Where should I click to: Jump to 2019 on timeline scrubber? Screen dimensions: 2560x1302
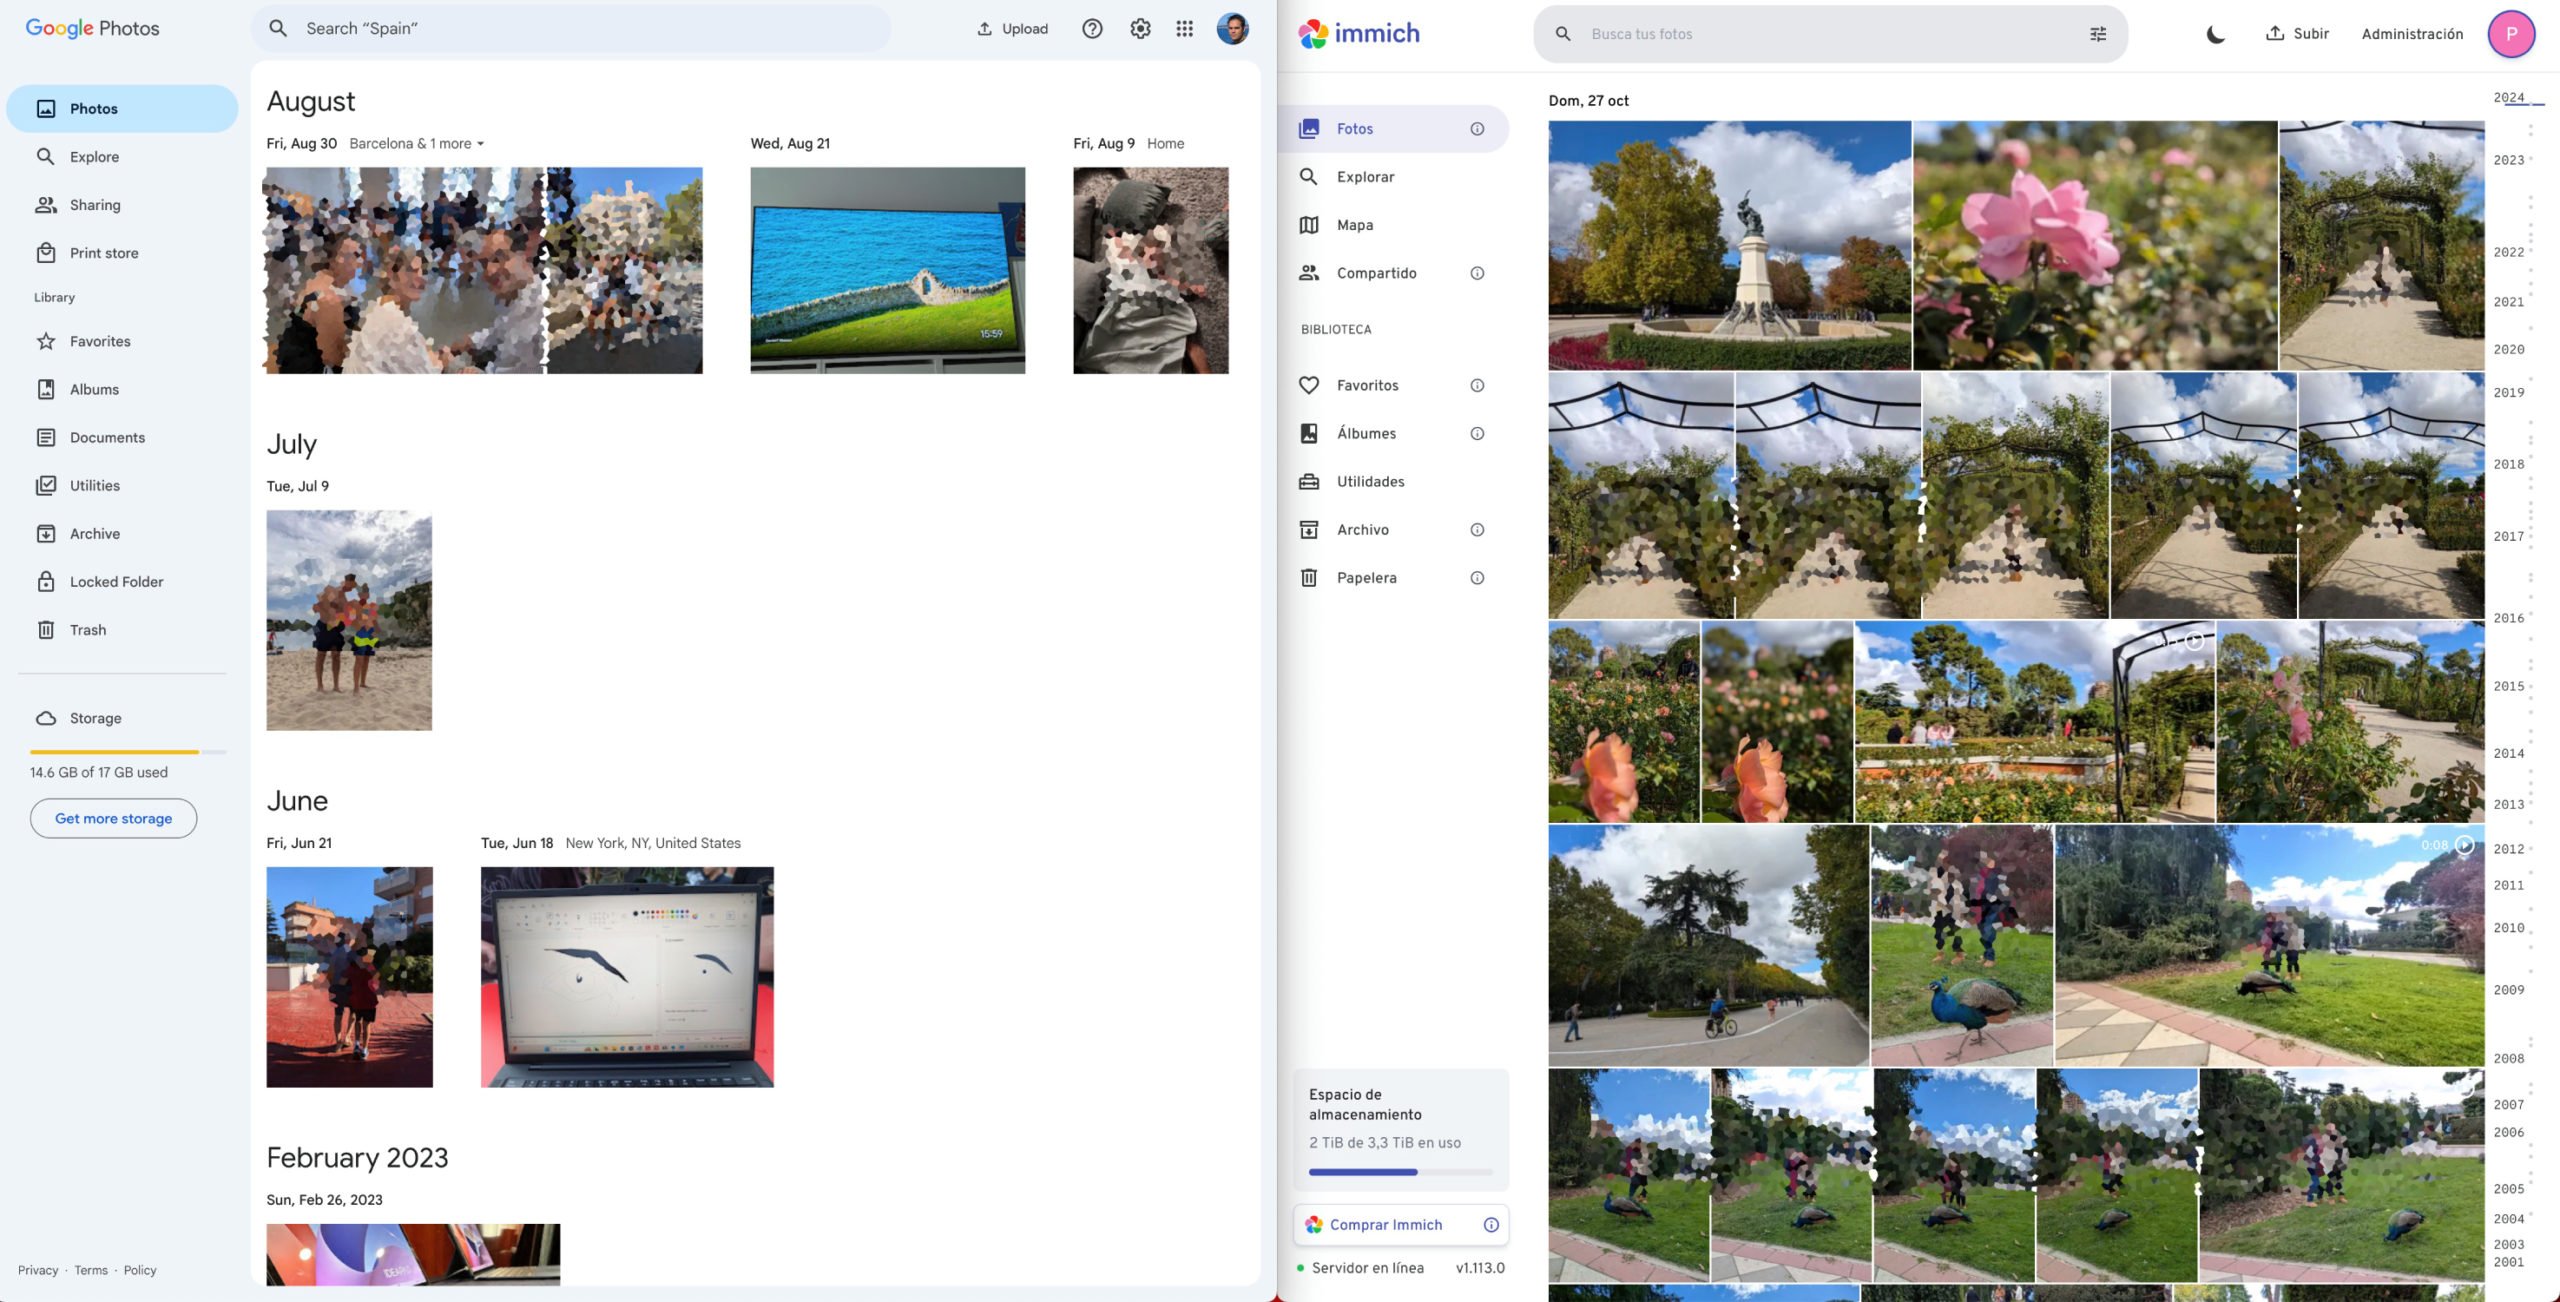[x=2508, y=393]
